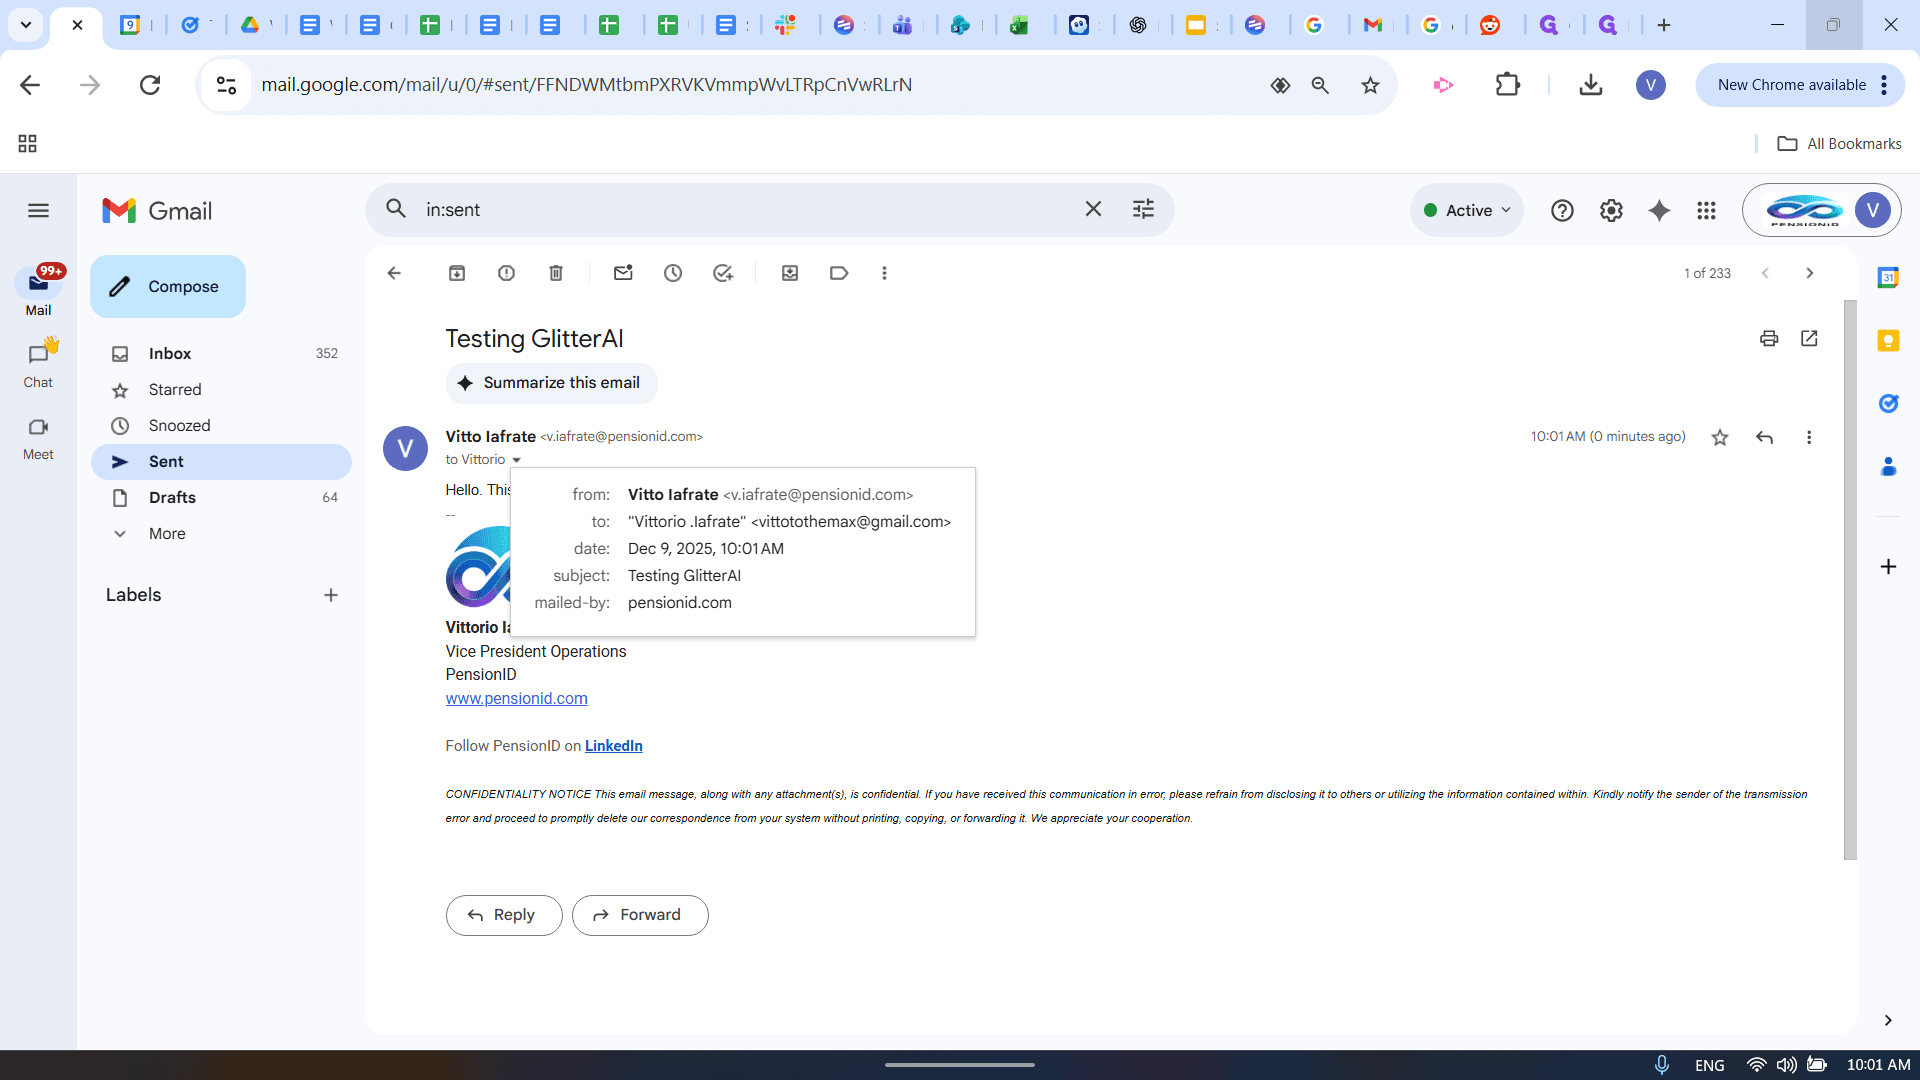
Task: Click Summarize this email
Action: [x=551, y=383]
